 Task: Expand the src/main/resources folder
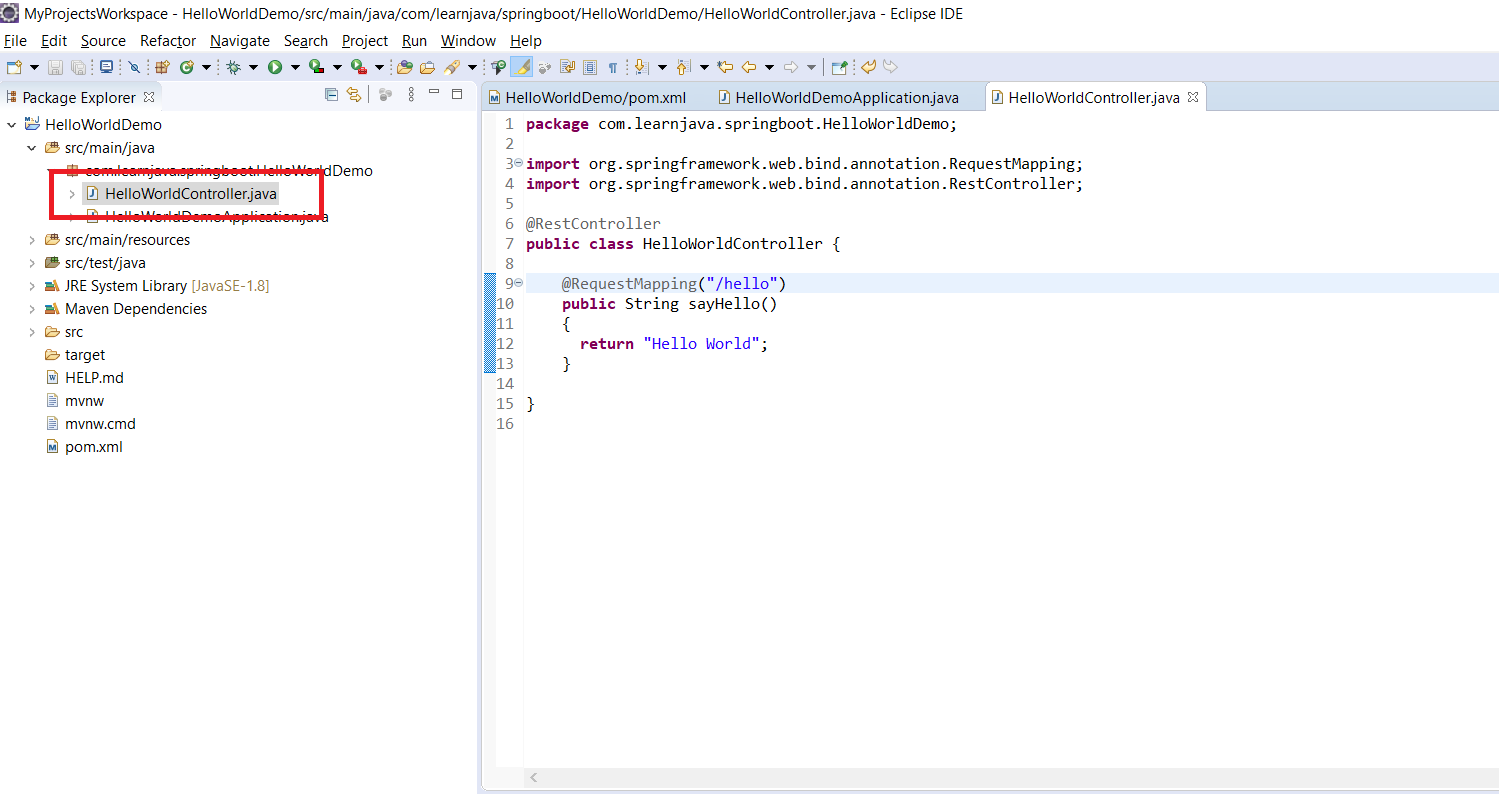point(32,240)
